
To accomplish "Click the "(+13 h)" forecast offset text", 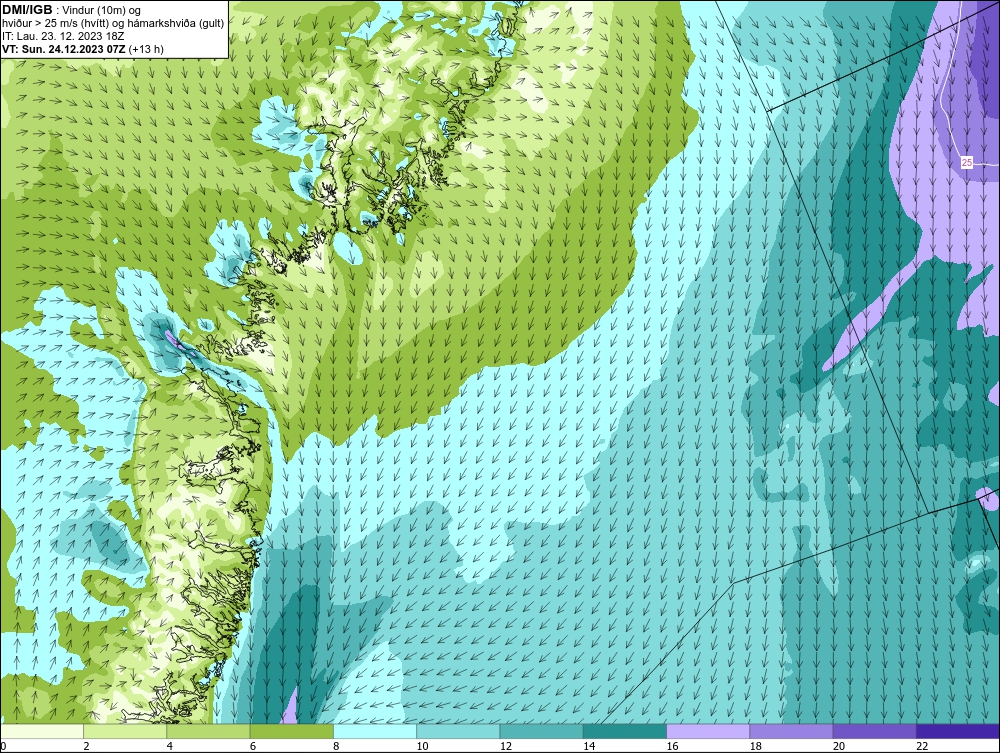I will 146,49.
